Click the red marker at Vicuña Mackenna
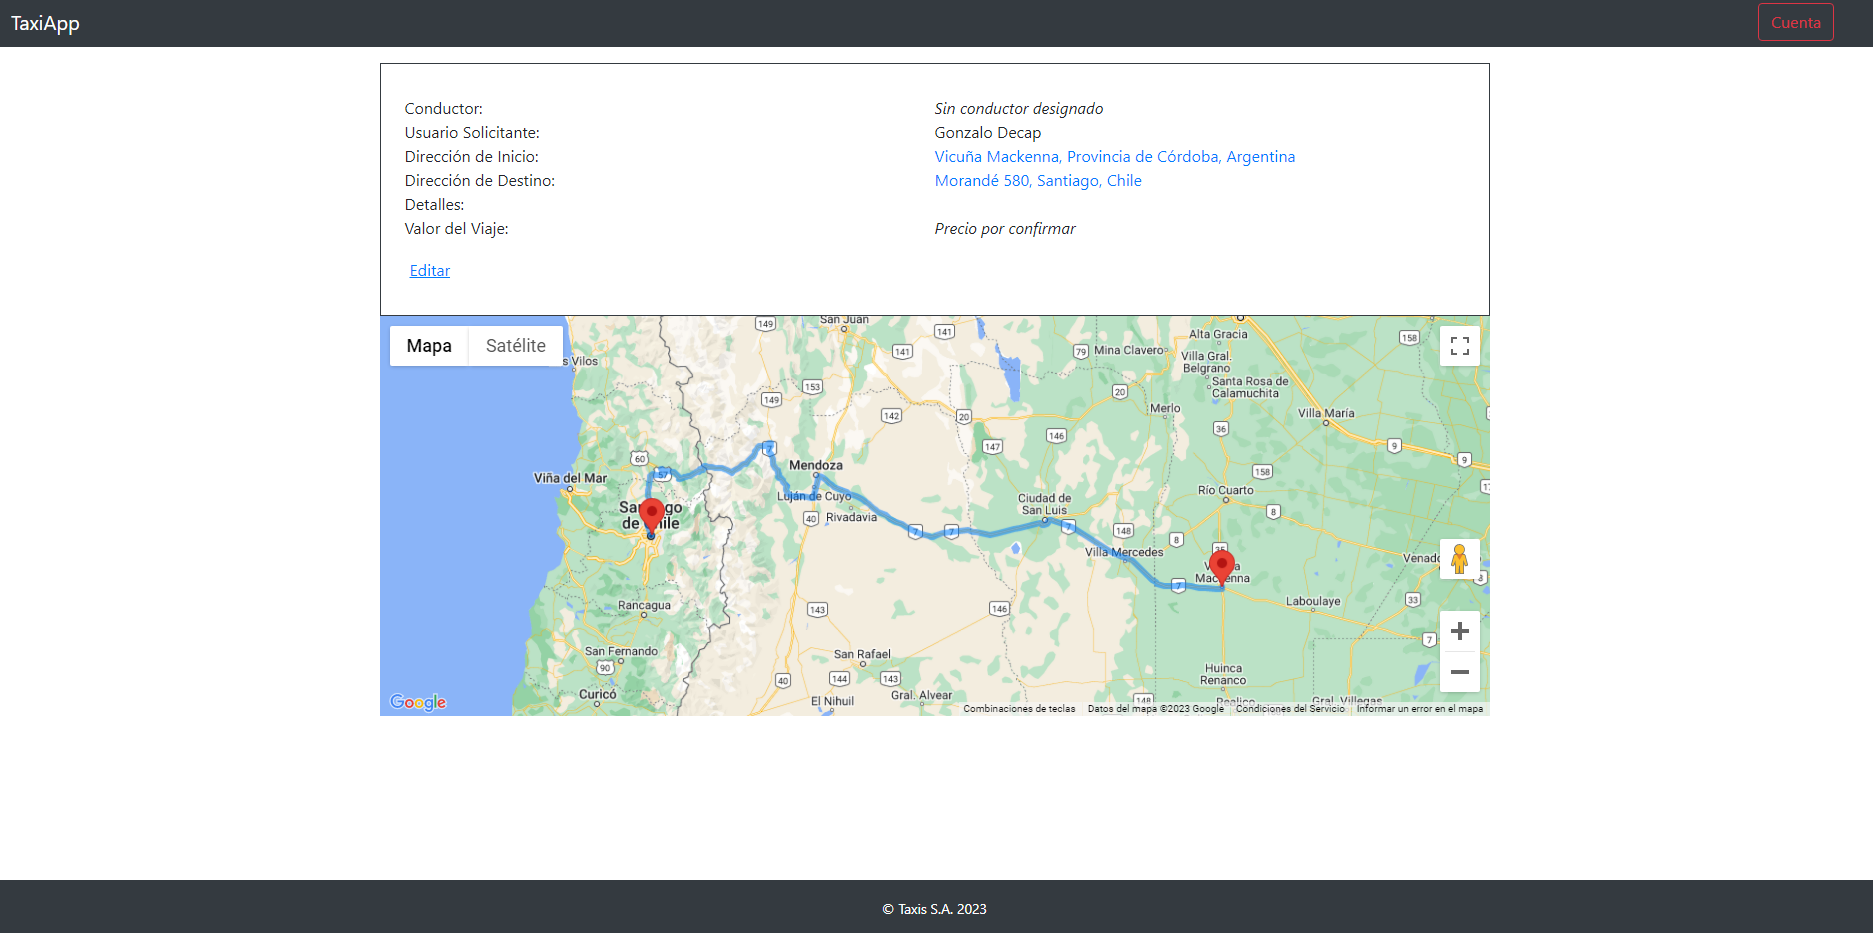 [1221, 568]
